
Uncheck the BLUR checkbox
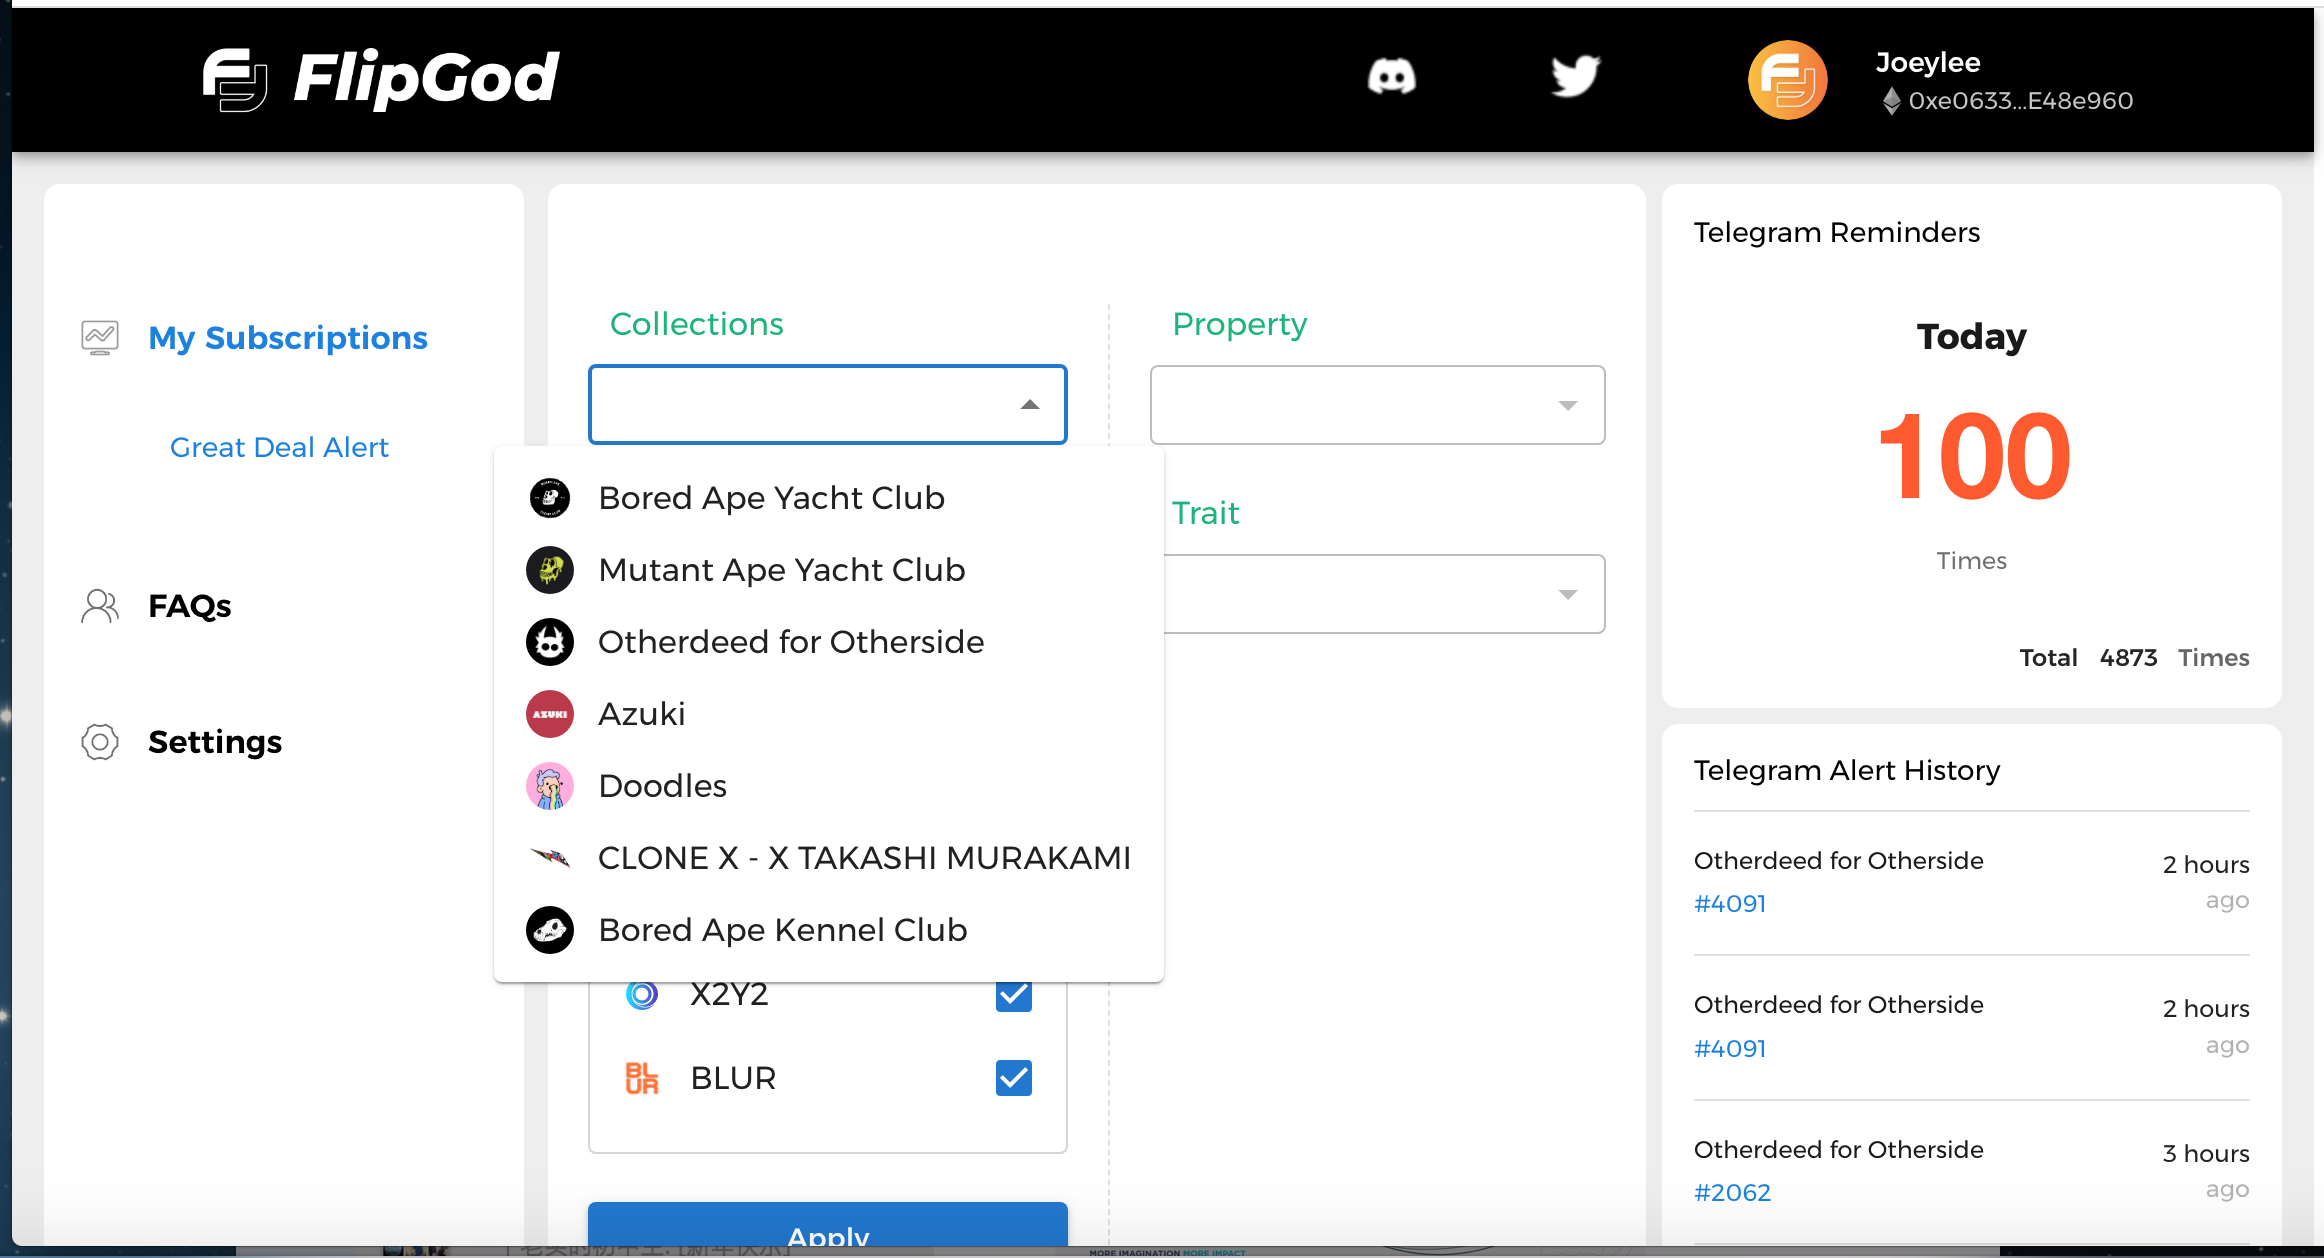(x=1014, y=1078)
